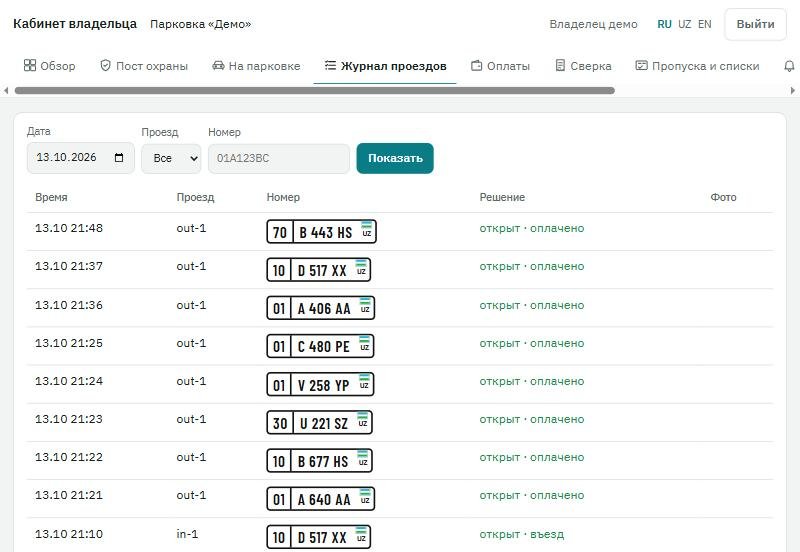Click time cell 13.10 21:10
The width and height of the screenshot is (800, 552).
[69, 534]
